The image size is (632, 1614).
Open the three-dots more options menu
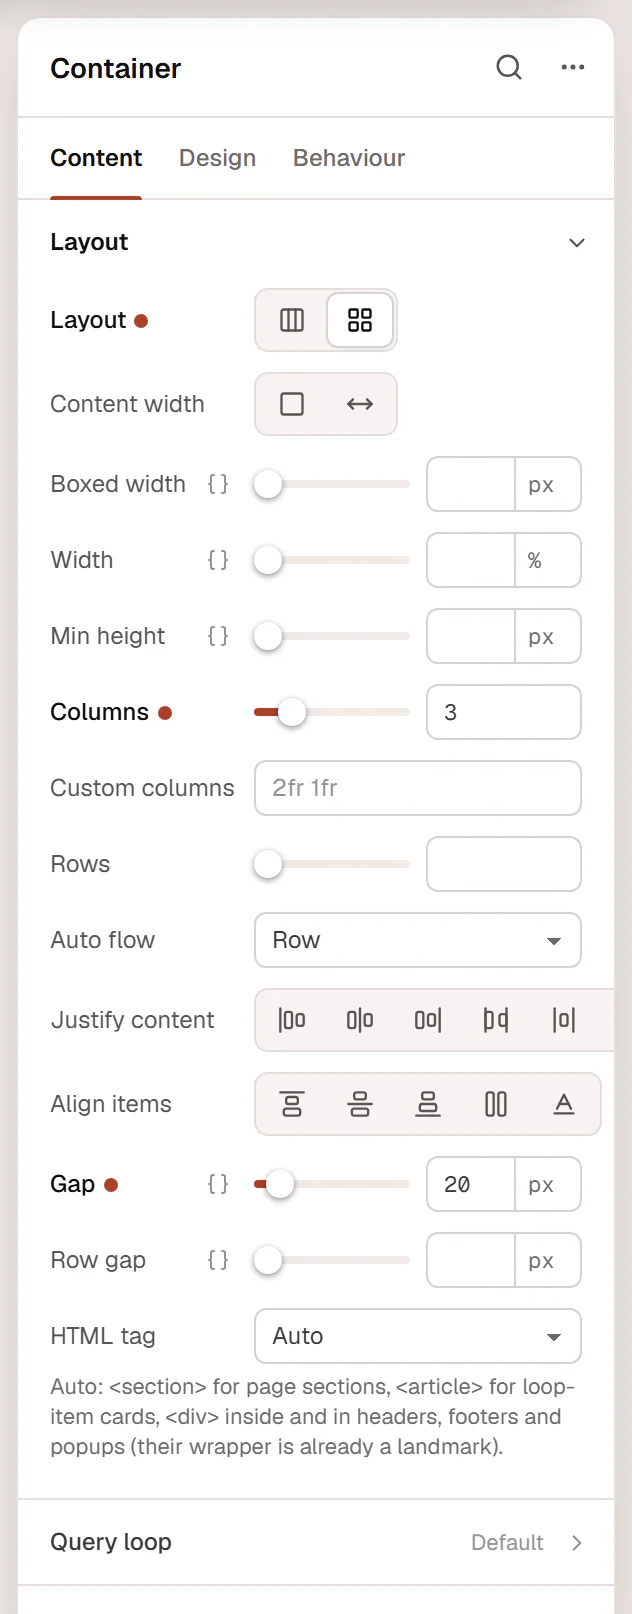(x=573, y=68)
